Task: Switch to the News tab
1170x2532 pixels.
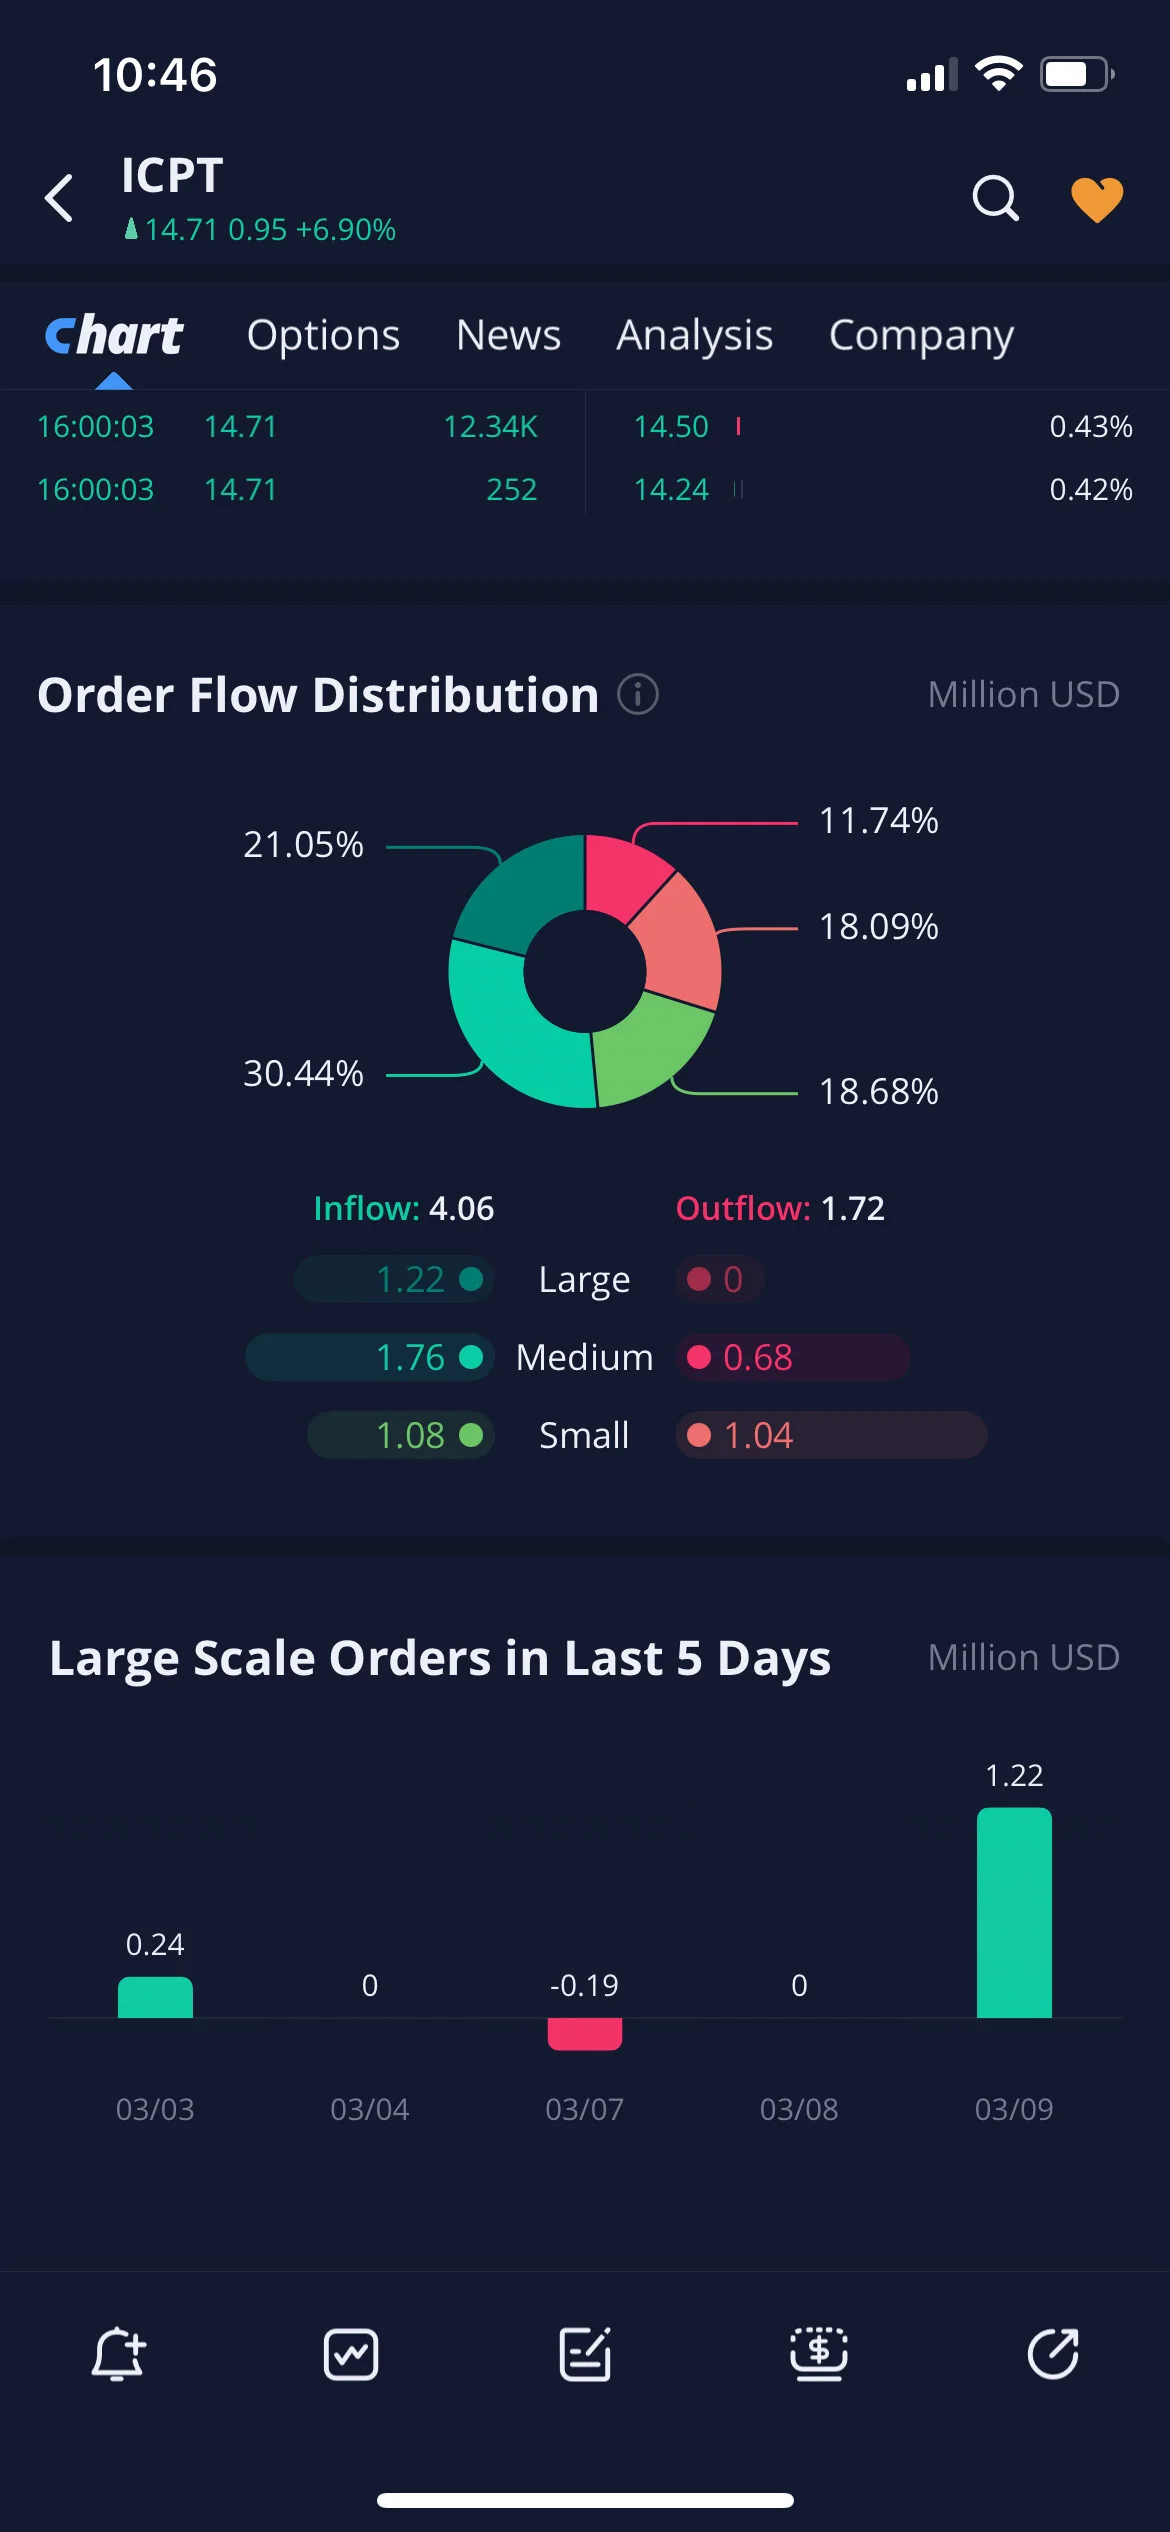Action: pos(508,335)
